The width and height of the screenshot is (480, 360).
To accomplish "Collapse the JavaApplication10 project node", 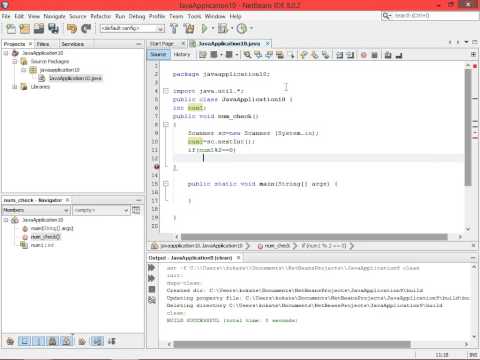I will [x=6, y=53].
